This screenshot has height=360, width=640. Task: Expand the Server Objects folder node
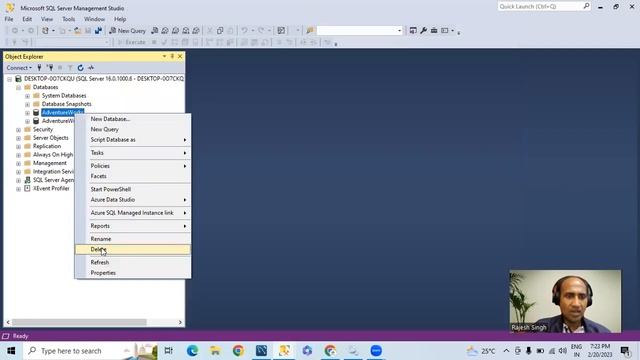pyautogui.click(x=18, y=138)
